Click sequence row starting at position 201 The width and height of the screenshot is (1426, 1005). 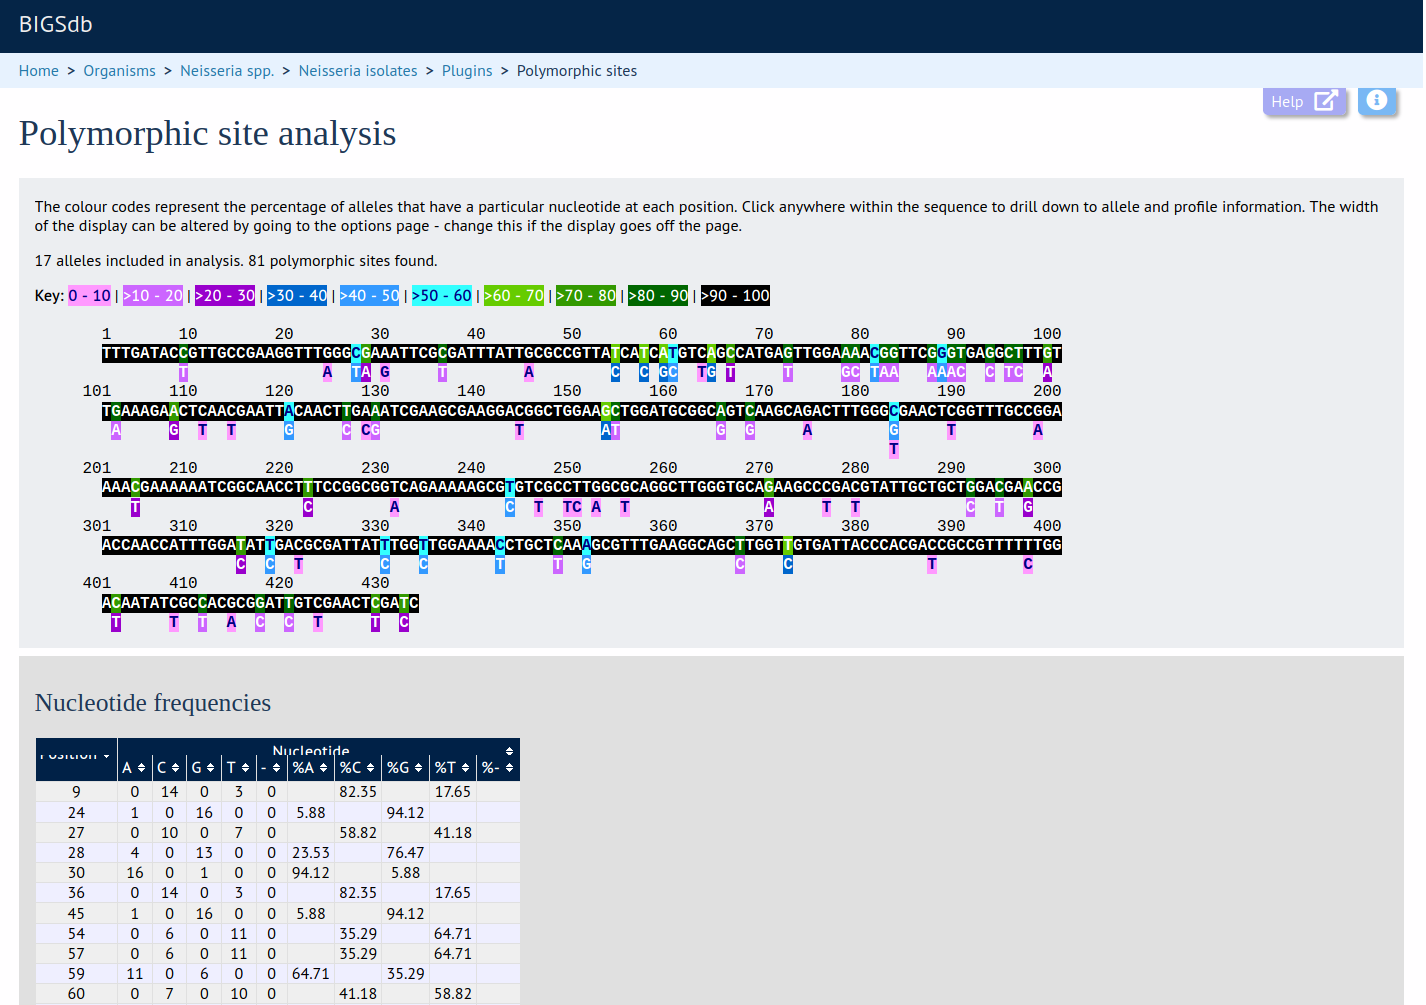581,487
